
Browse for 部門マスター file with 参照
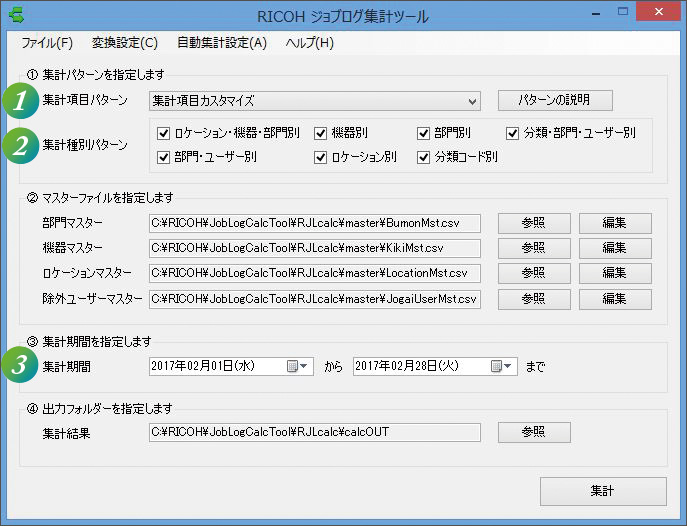(533, 222)
